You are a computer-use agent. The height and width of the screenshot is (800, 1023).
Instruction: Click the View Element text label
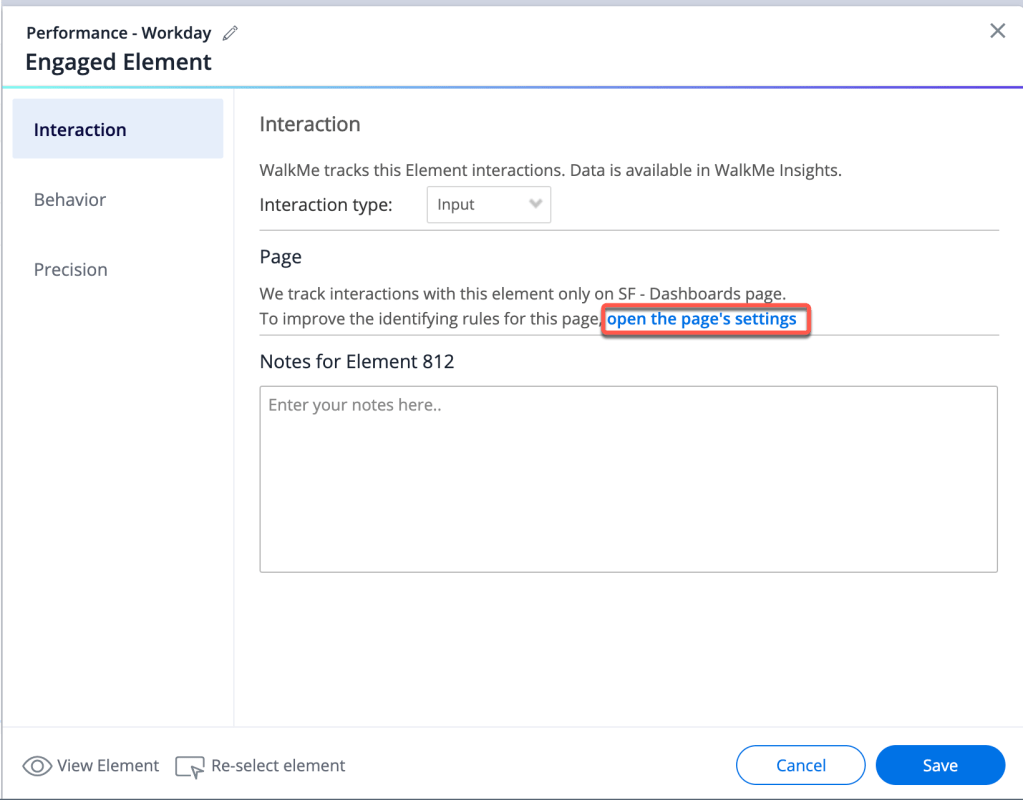108,766
